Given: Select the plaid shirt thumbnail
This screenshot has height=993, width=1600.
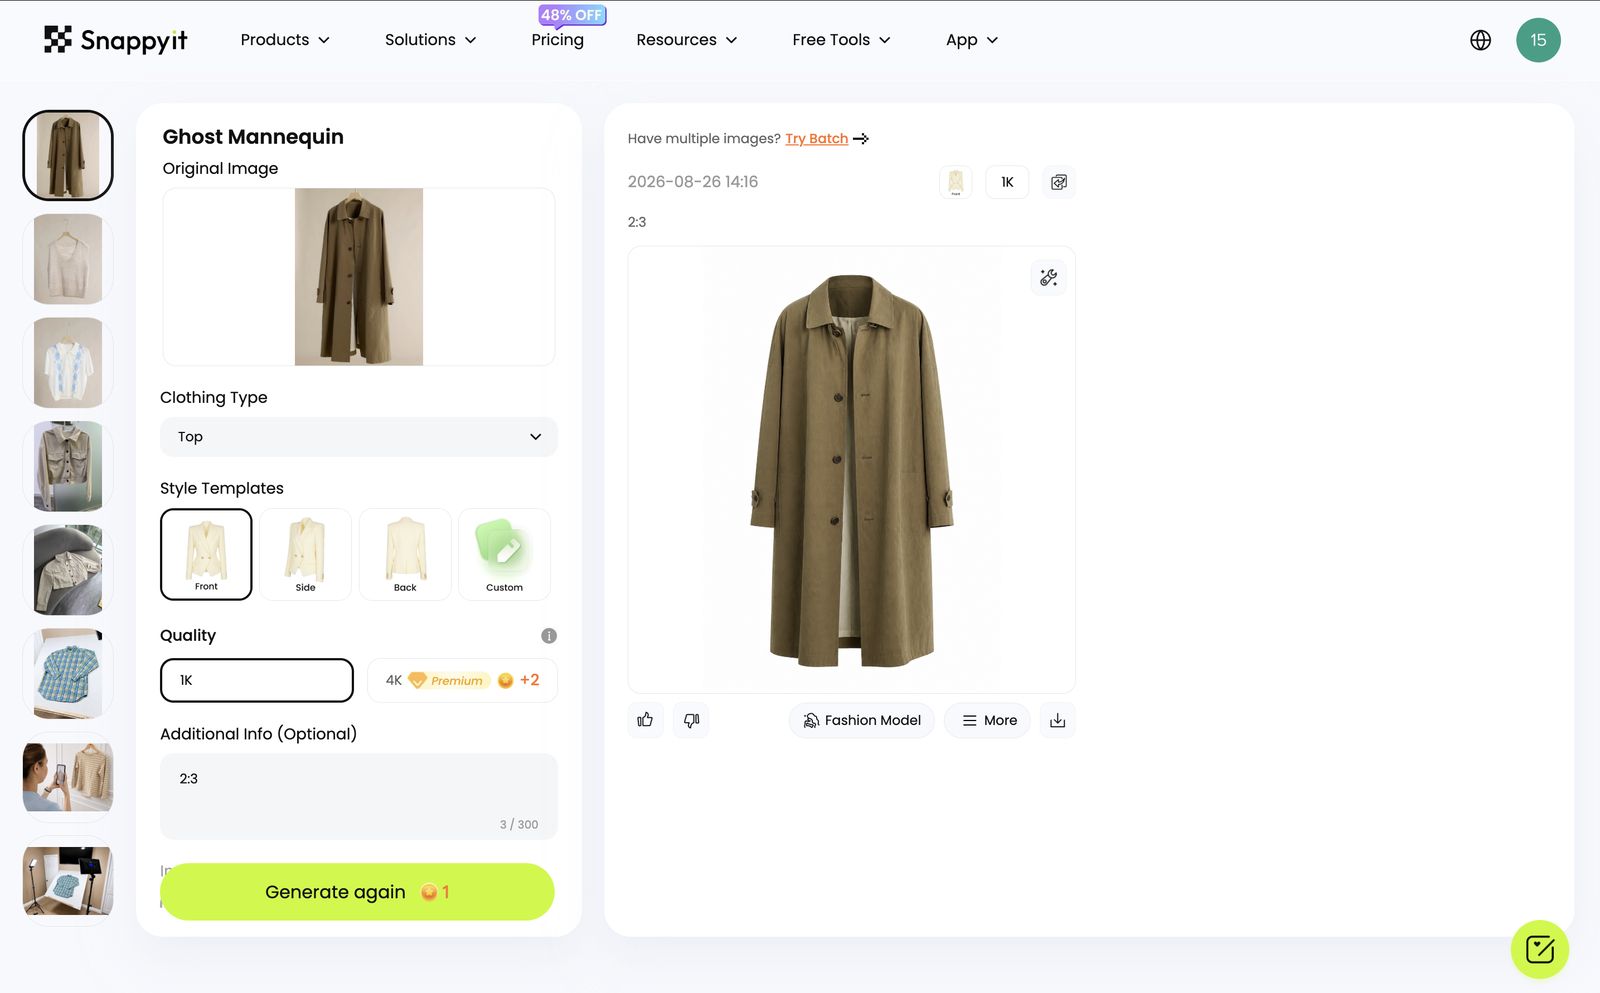Looking at the screenshot, I should coord(68,674).
